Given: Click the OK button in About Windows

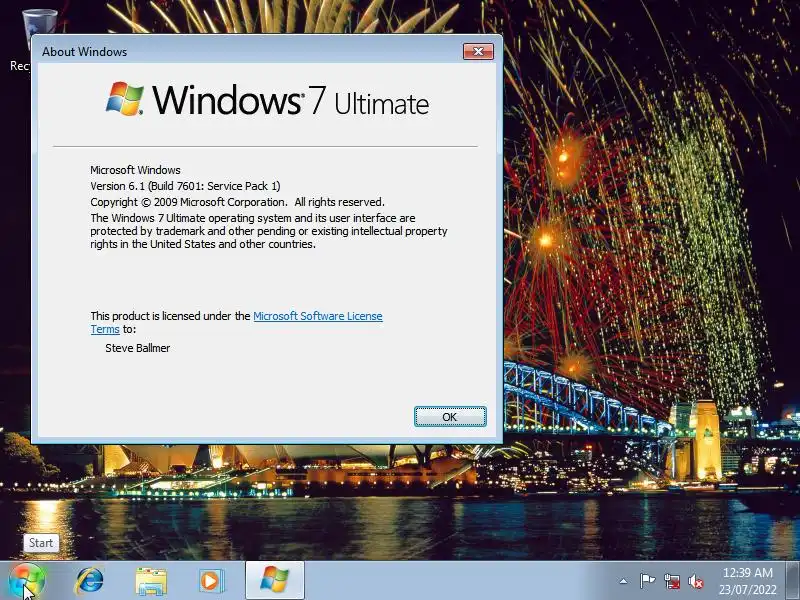Looking at the screenshot, I should 450,417.
